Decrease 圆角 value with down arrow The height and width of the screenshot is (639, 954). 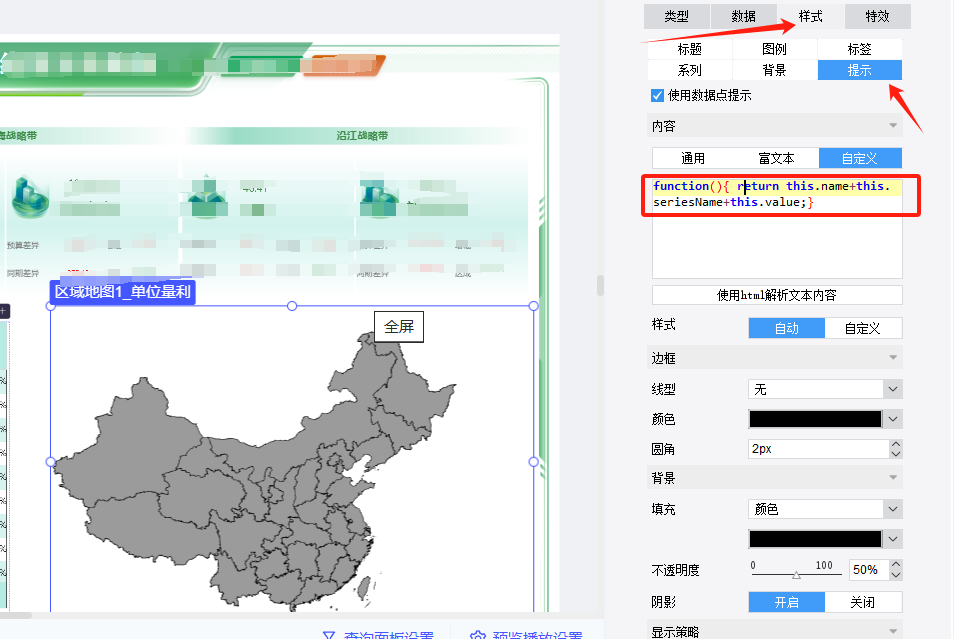[896, 454]
